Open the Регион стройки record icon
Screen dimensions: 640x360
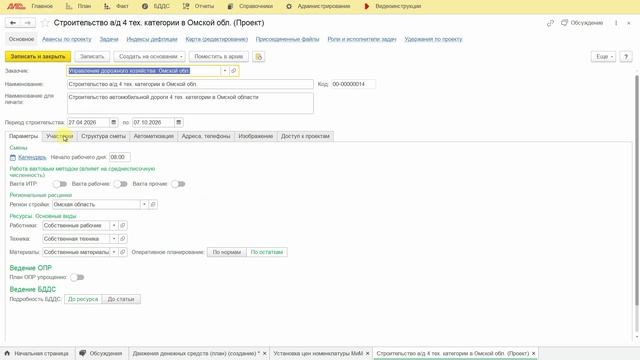[153, 204]
